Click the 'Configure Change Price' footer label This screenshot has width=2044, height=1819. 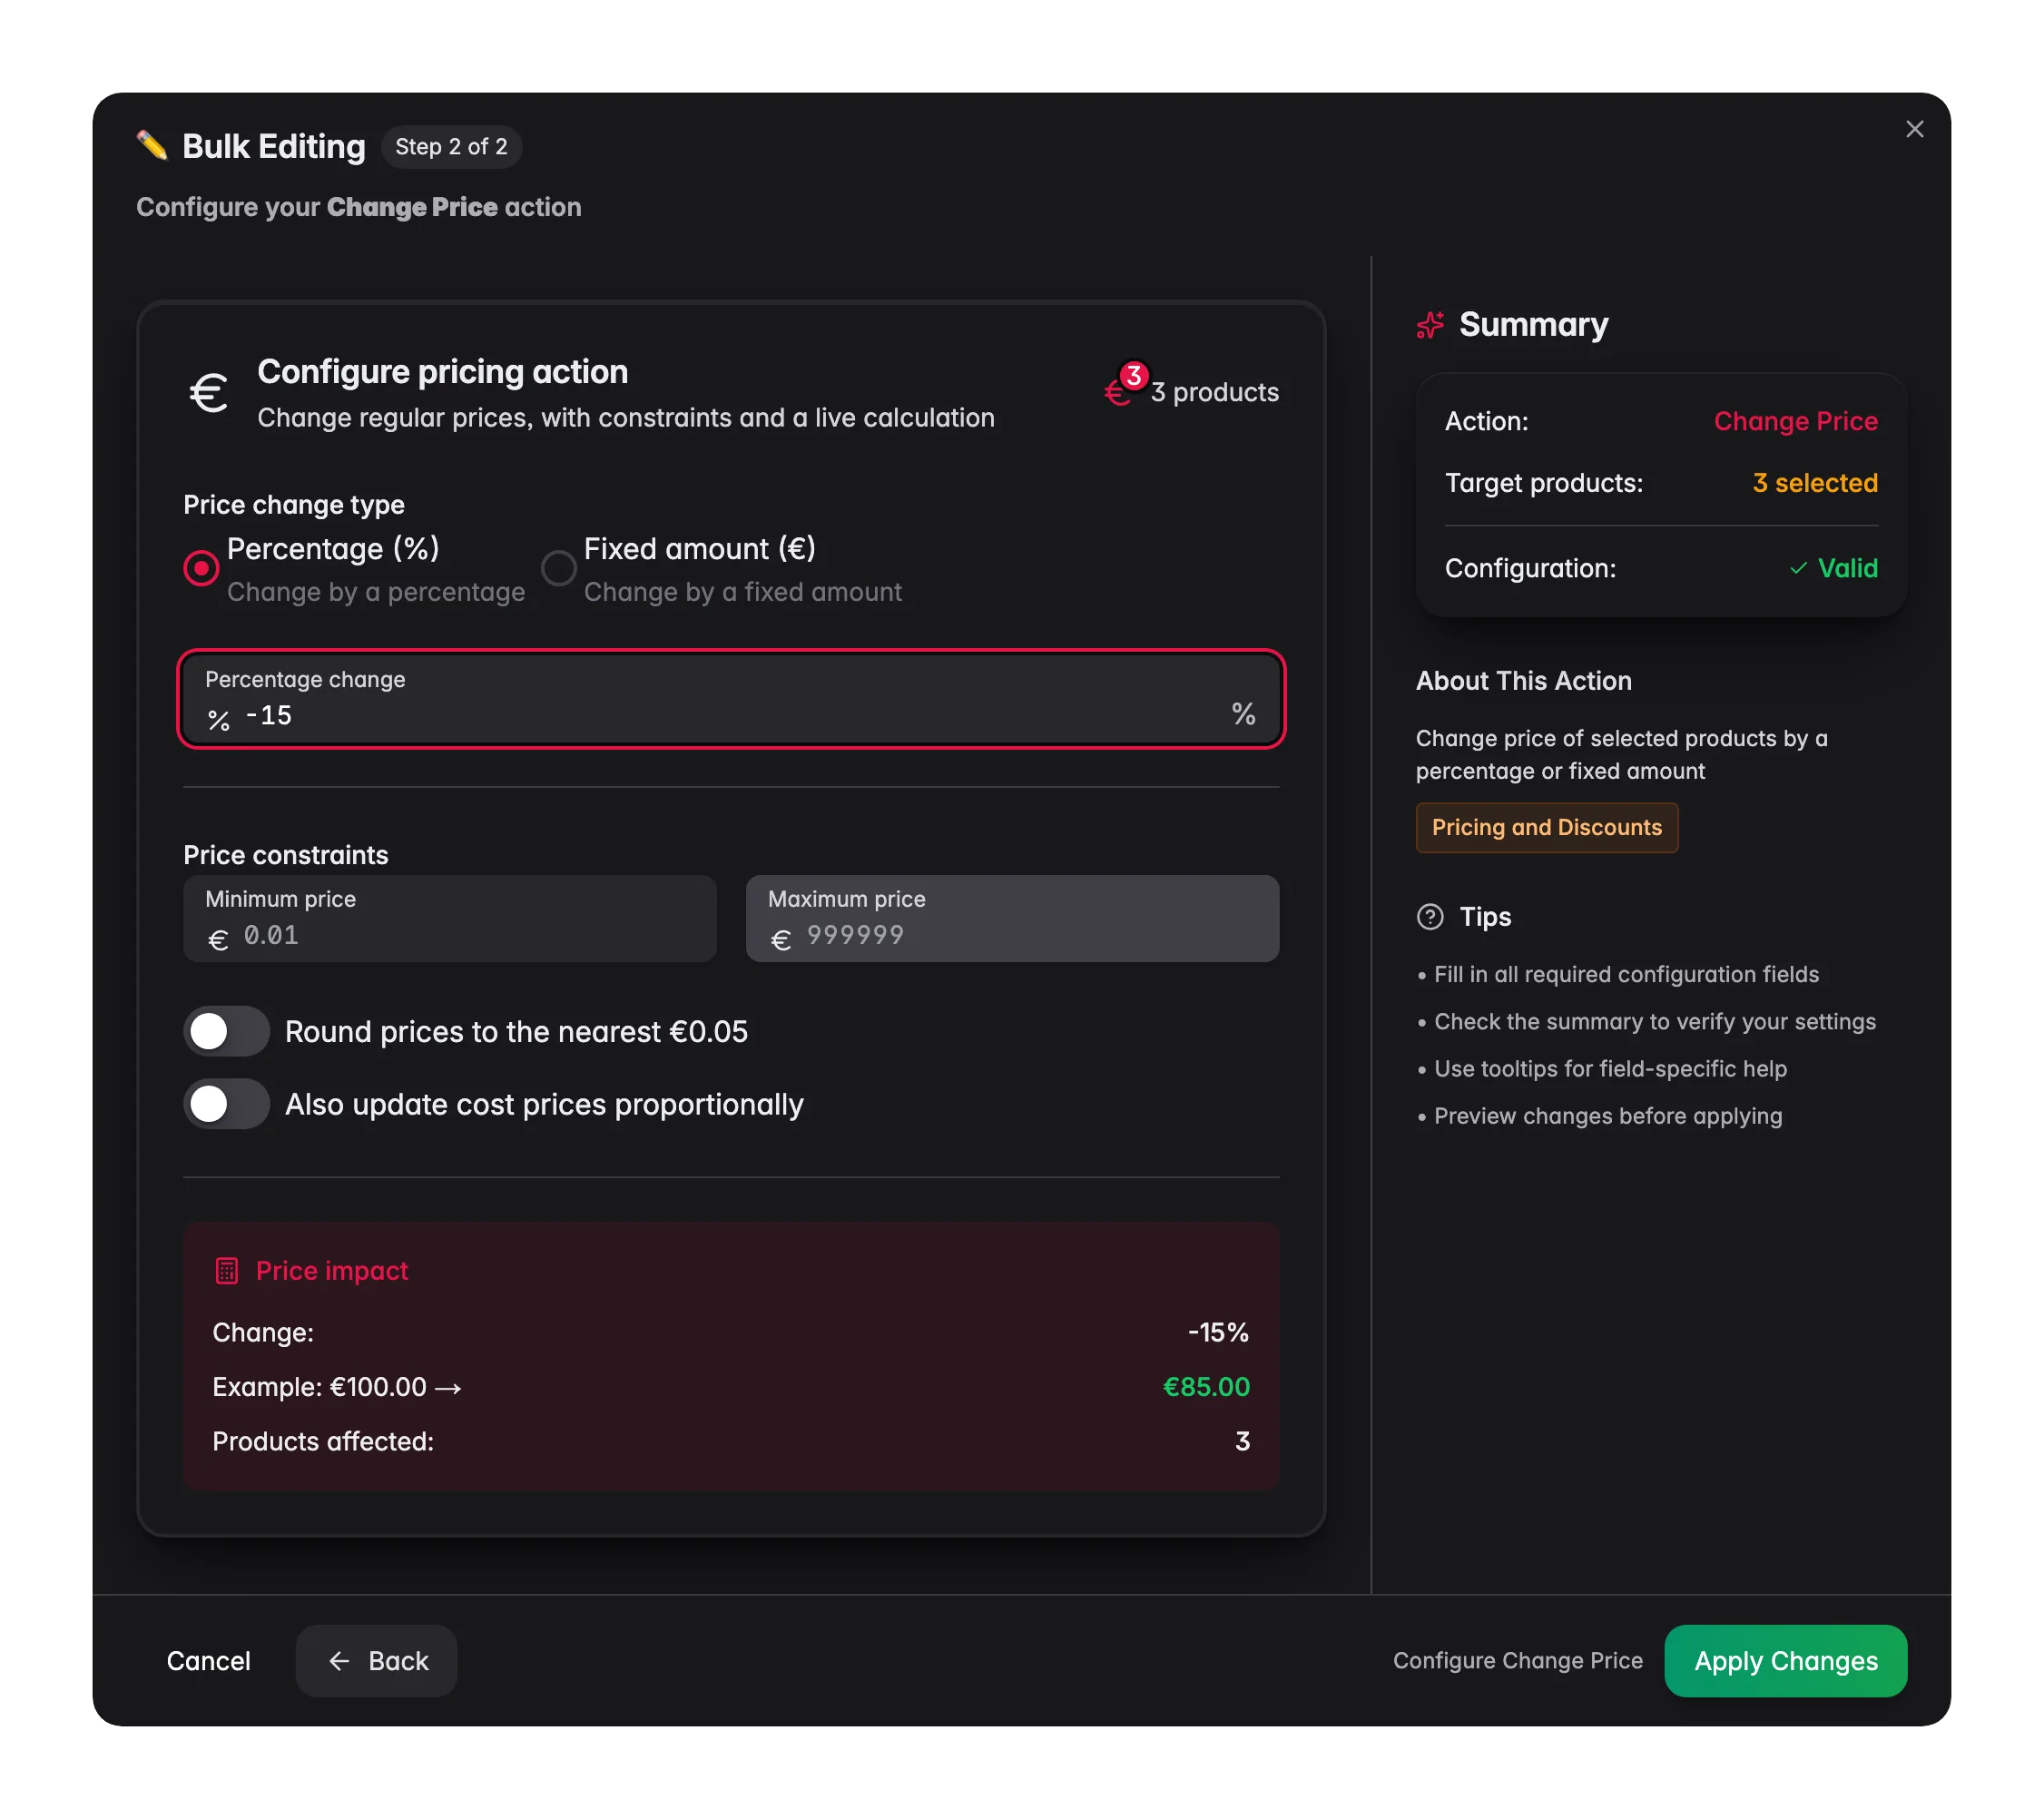(x=1517, y=1660)
